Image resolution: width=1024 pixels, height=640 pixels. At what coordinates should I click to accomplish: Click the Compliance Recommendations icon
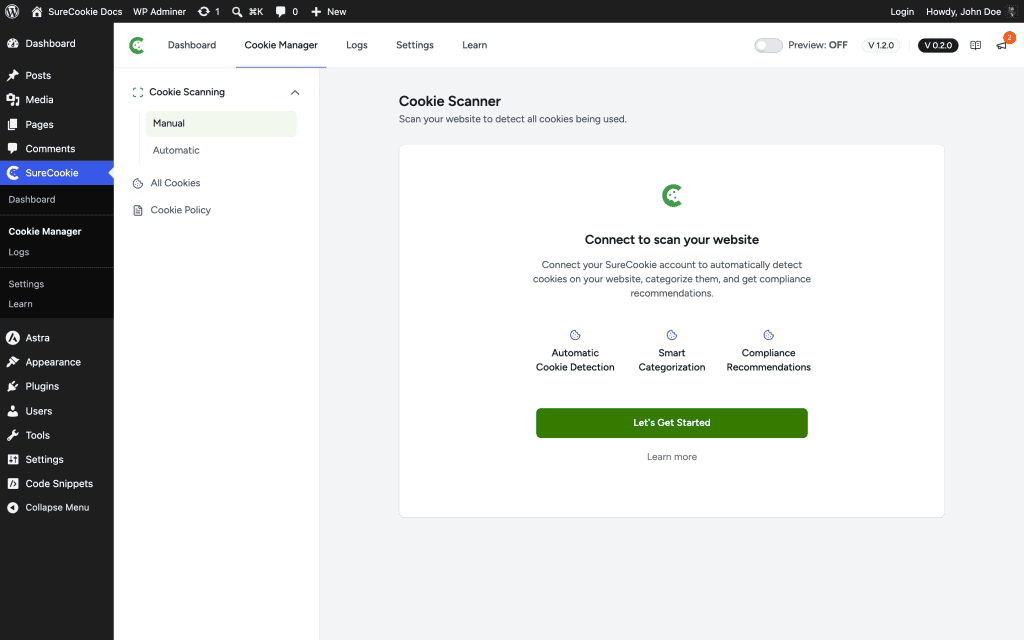pyautogui.click(x=769, y=335)
